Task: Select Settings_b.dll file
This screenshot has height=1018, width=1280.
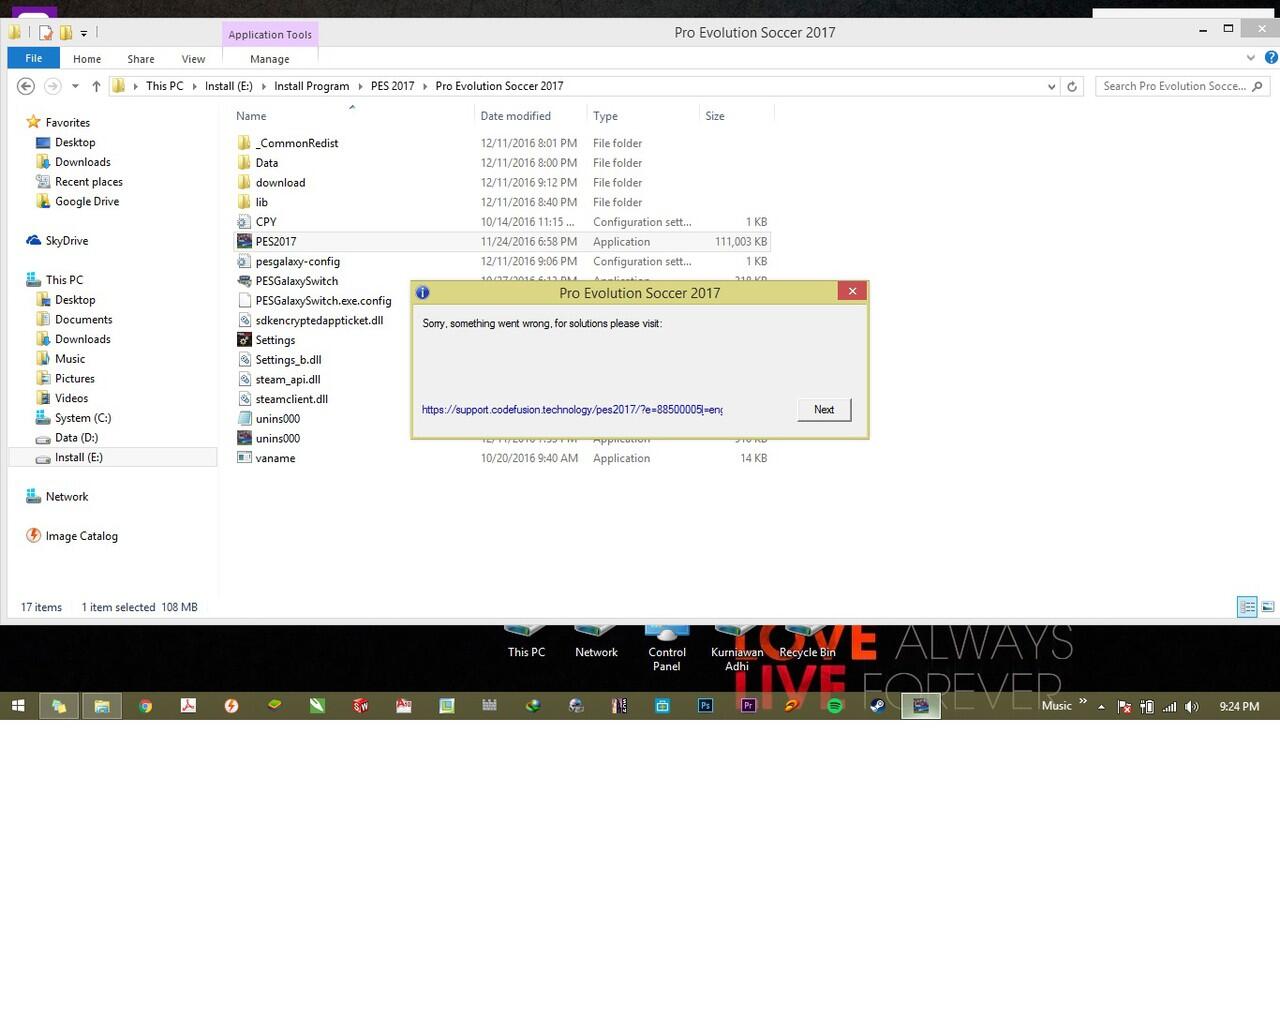Action: pos(288,360)
